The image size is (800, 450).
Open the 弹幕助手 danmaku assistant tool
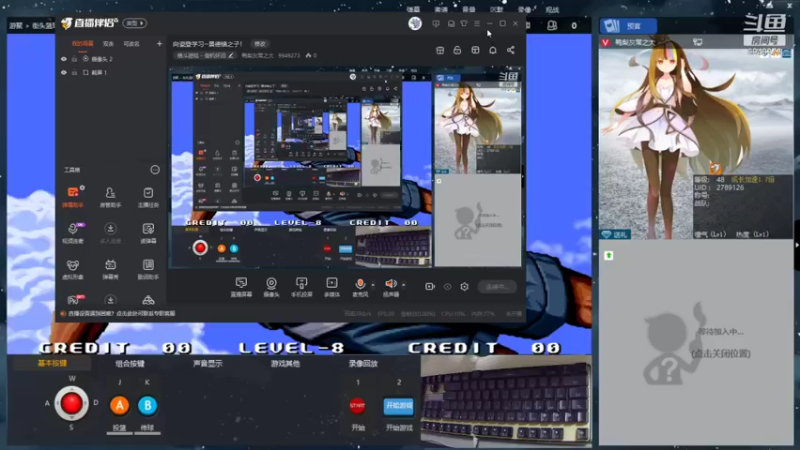click(x=73, y=196)
